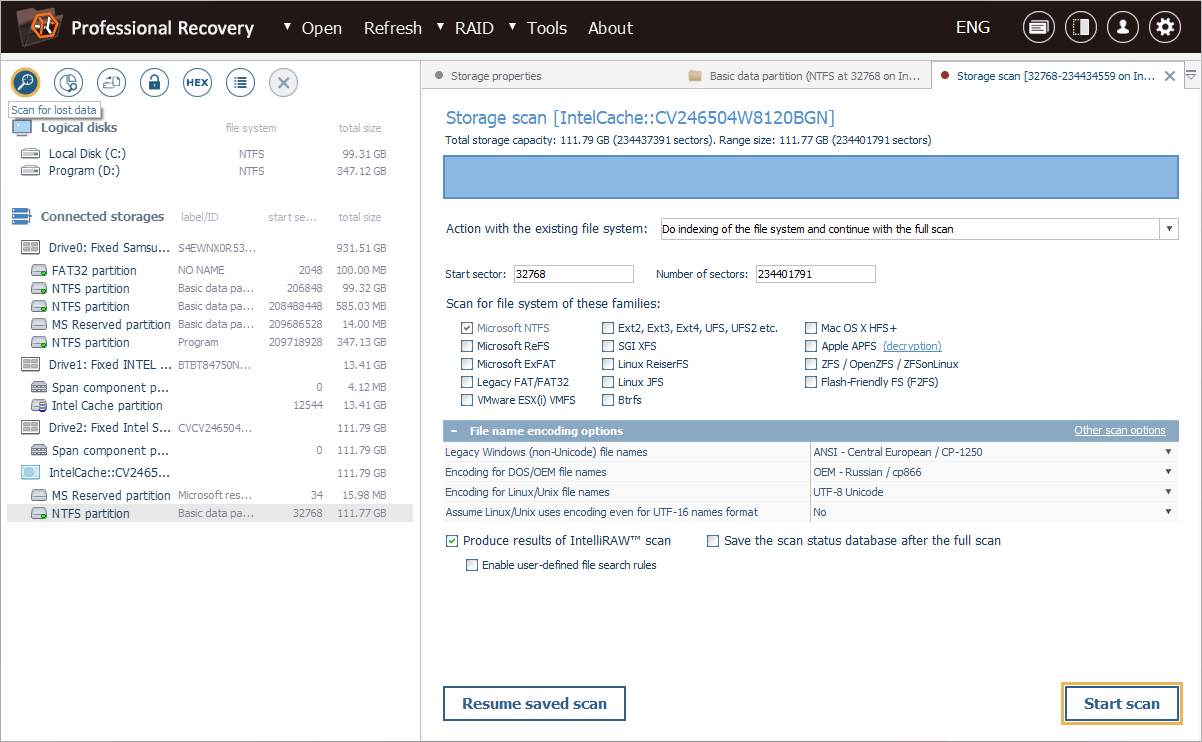Click the Resume saved scan button
This screenshot has width=1202, height=742.
534,704
